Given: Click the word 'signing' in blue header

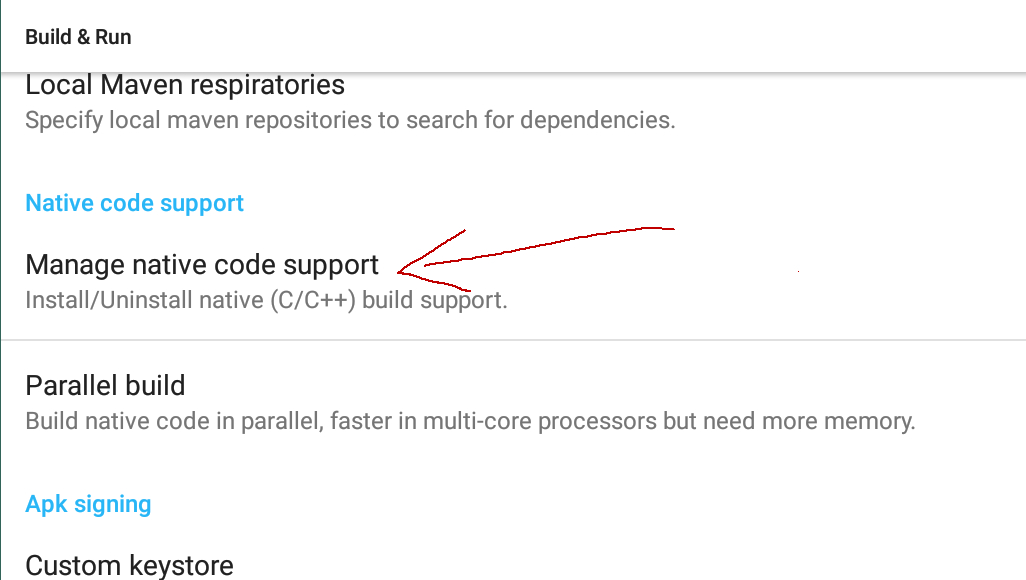Looking at the screenshot, I should pyautogui.click(x=113, y=505).
